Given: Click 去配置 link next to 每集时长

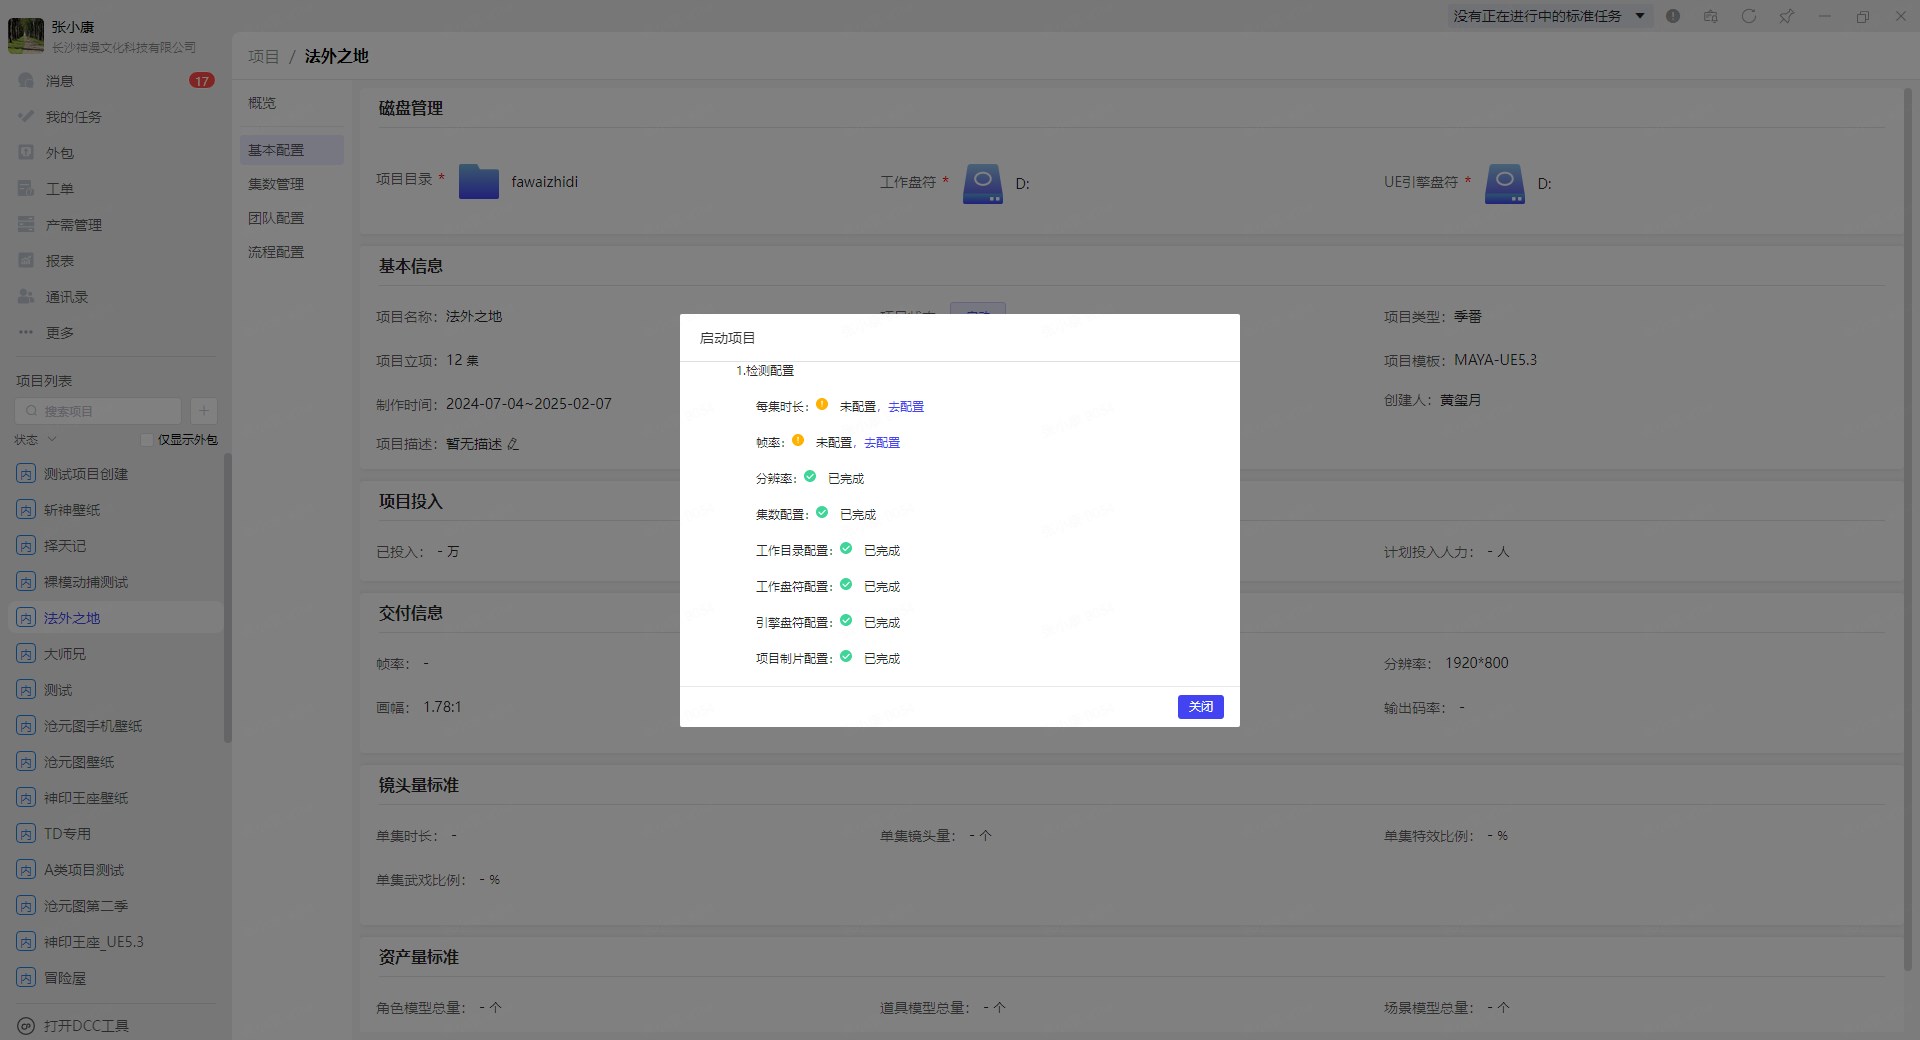Looking at the screenshot, I should pos(905,407).
